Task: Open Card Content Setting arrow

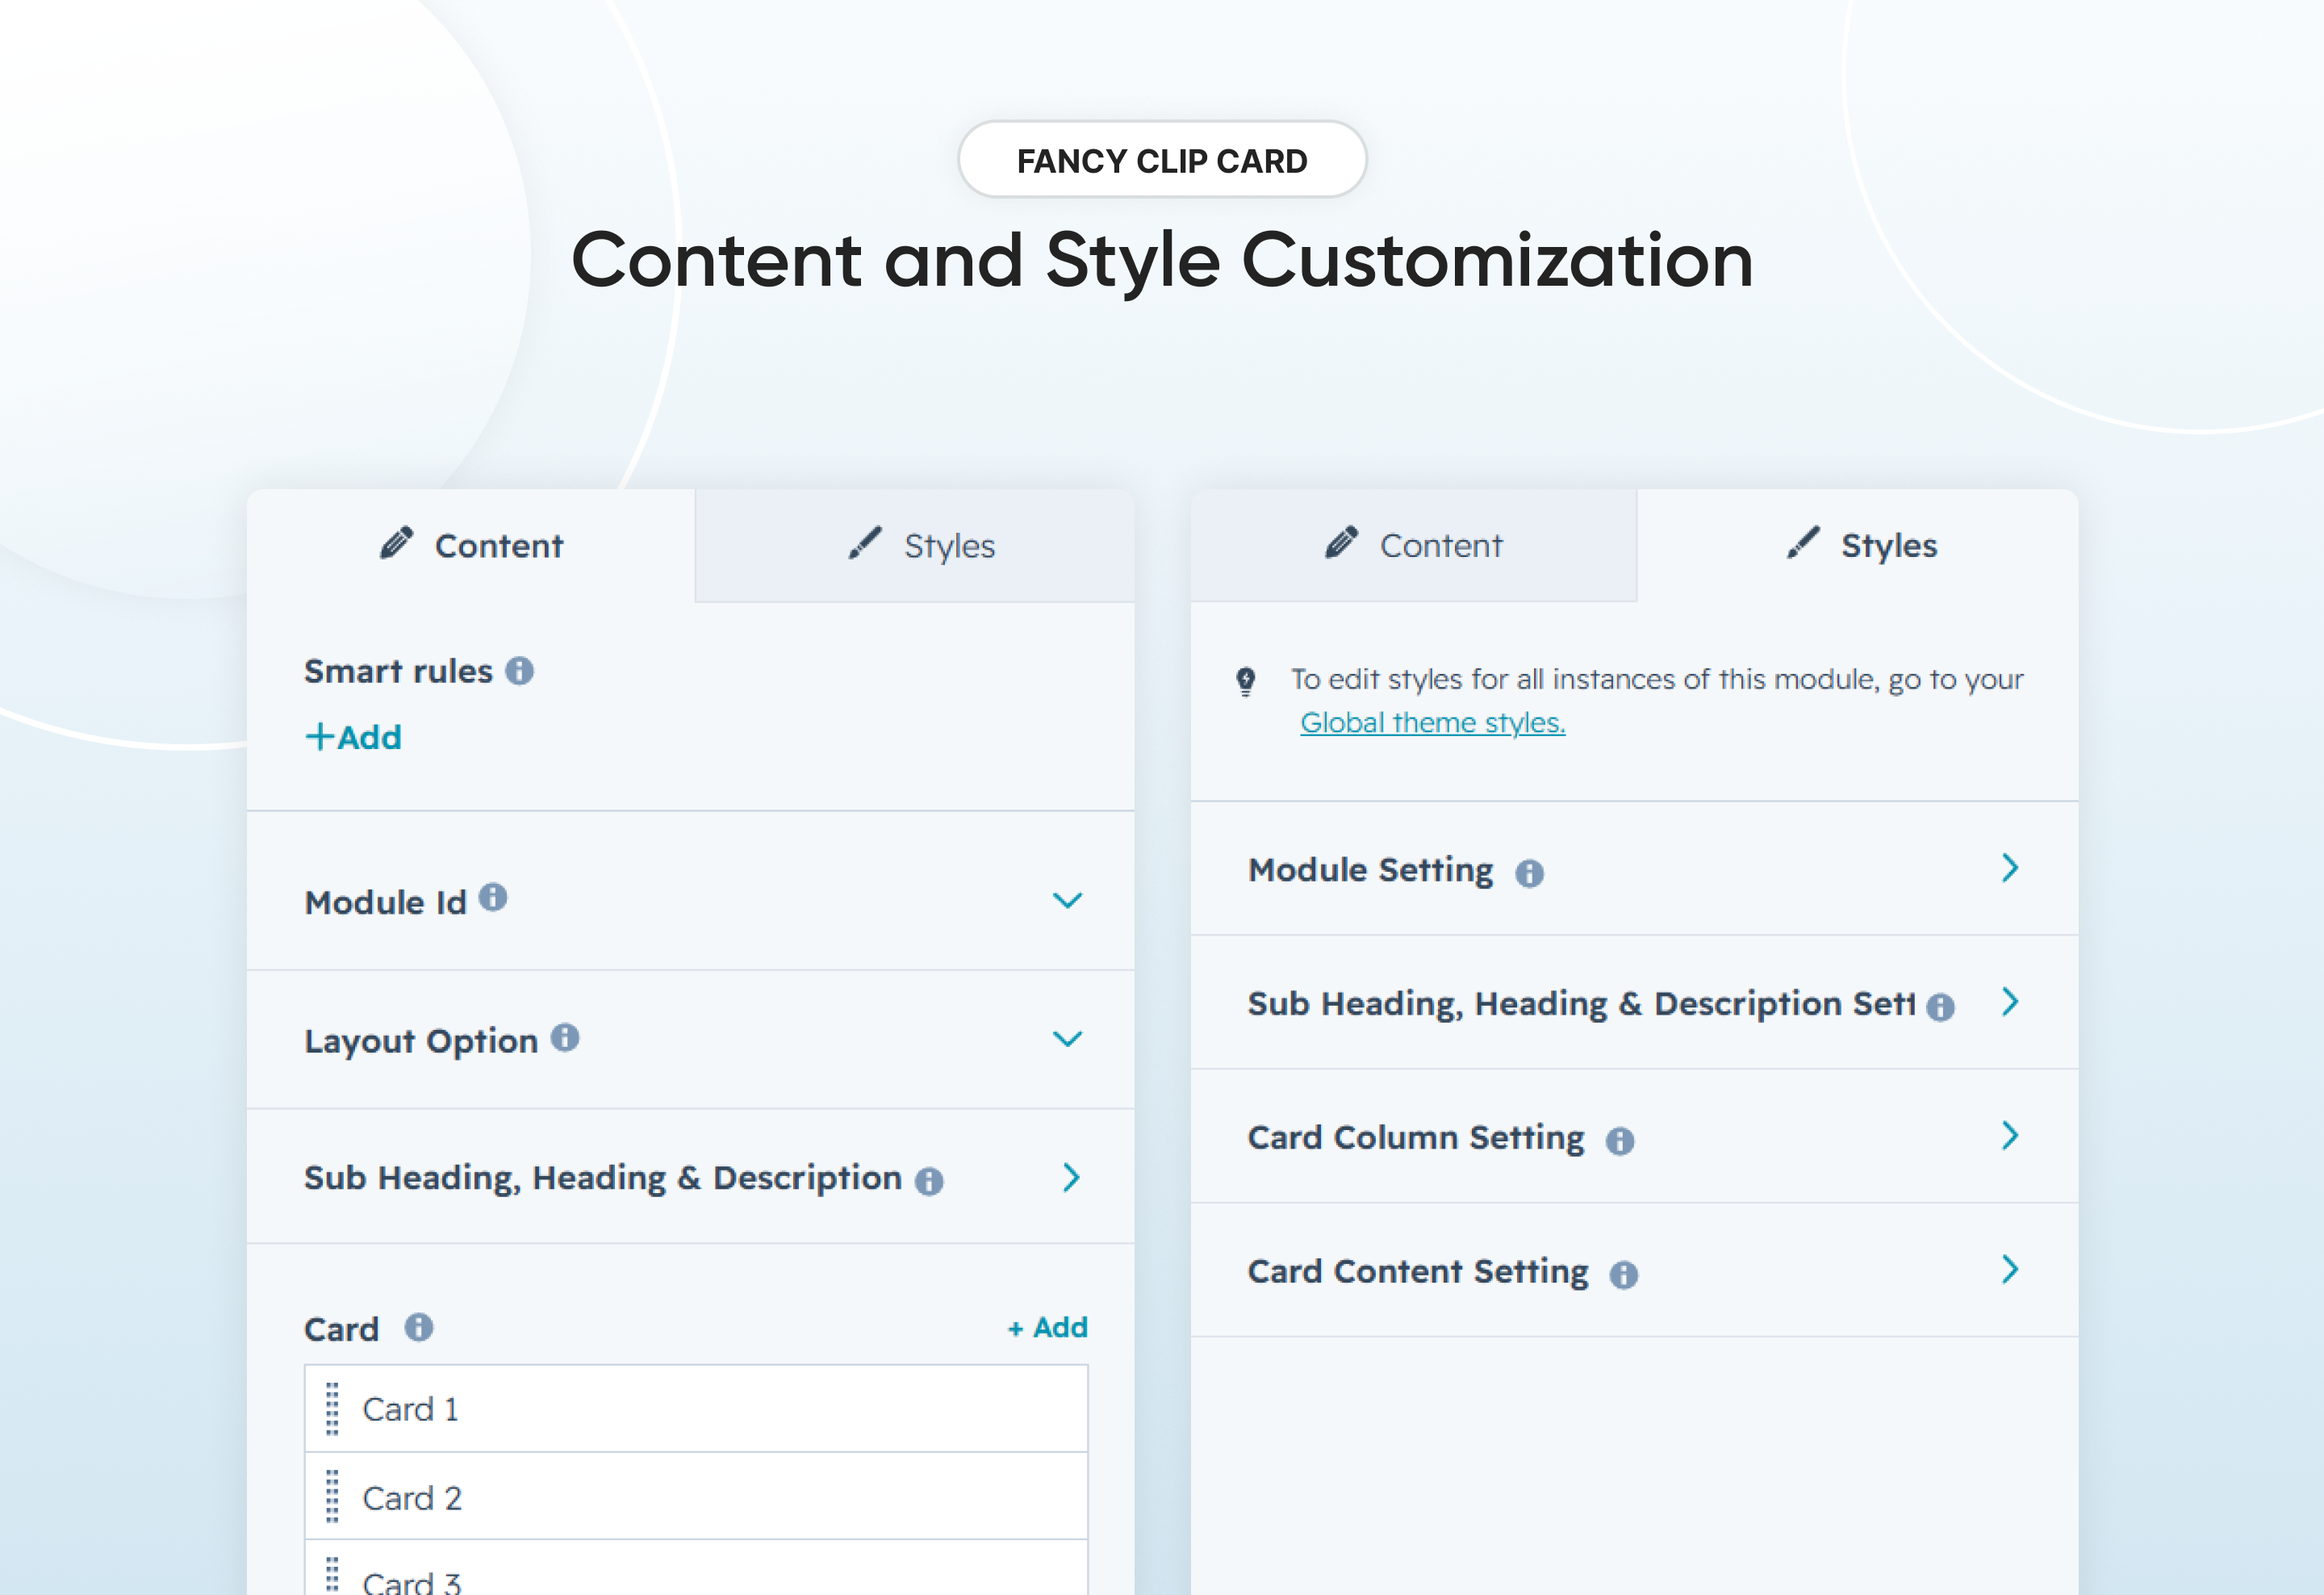Action: tap(2010, 1270)
